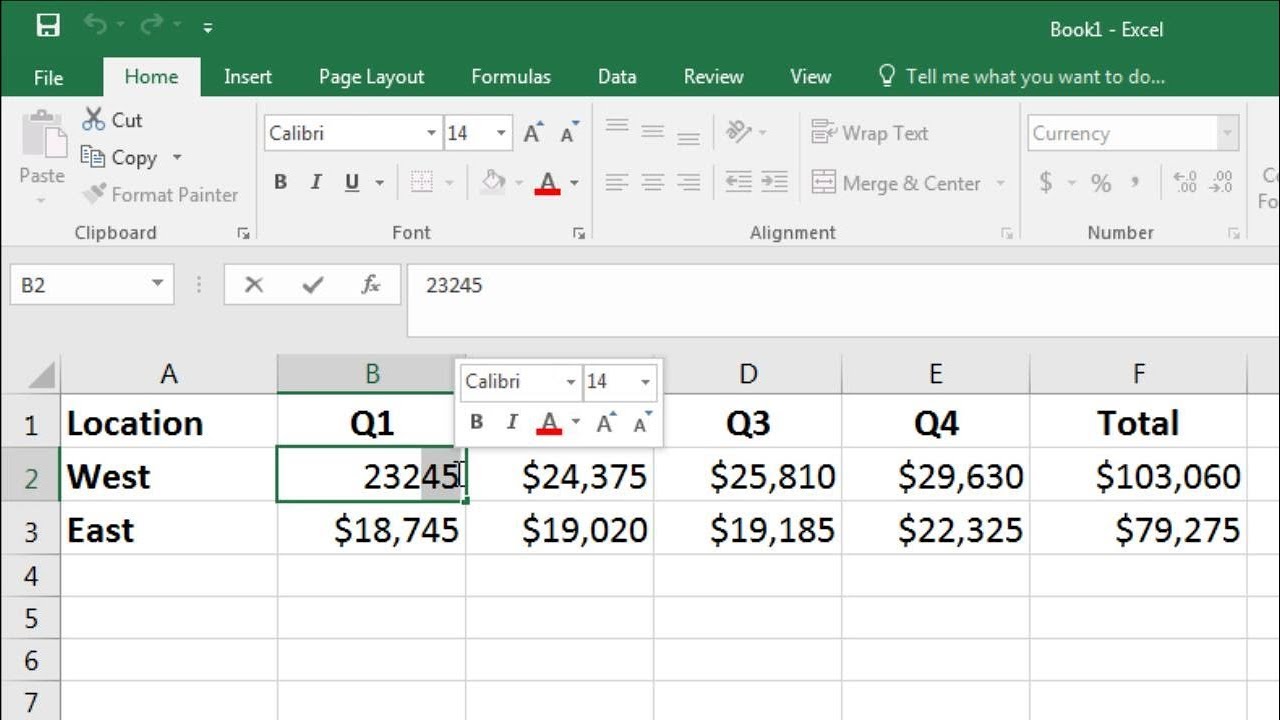Screen dimensions: 1280x720
Task: Toggle Italic in the ribbon Font group
Action: 316,182
